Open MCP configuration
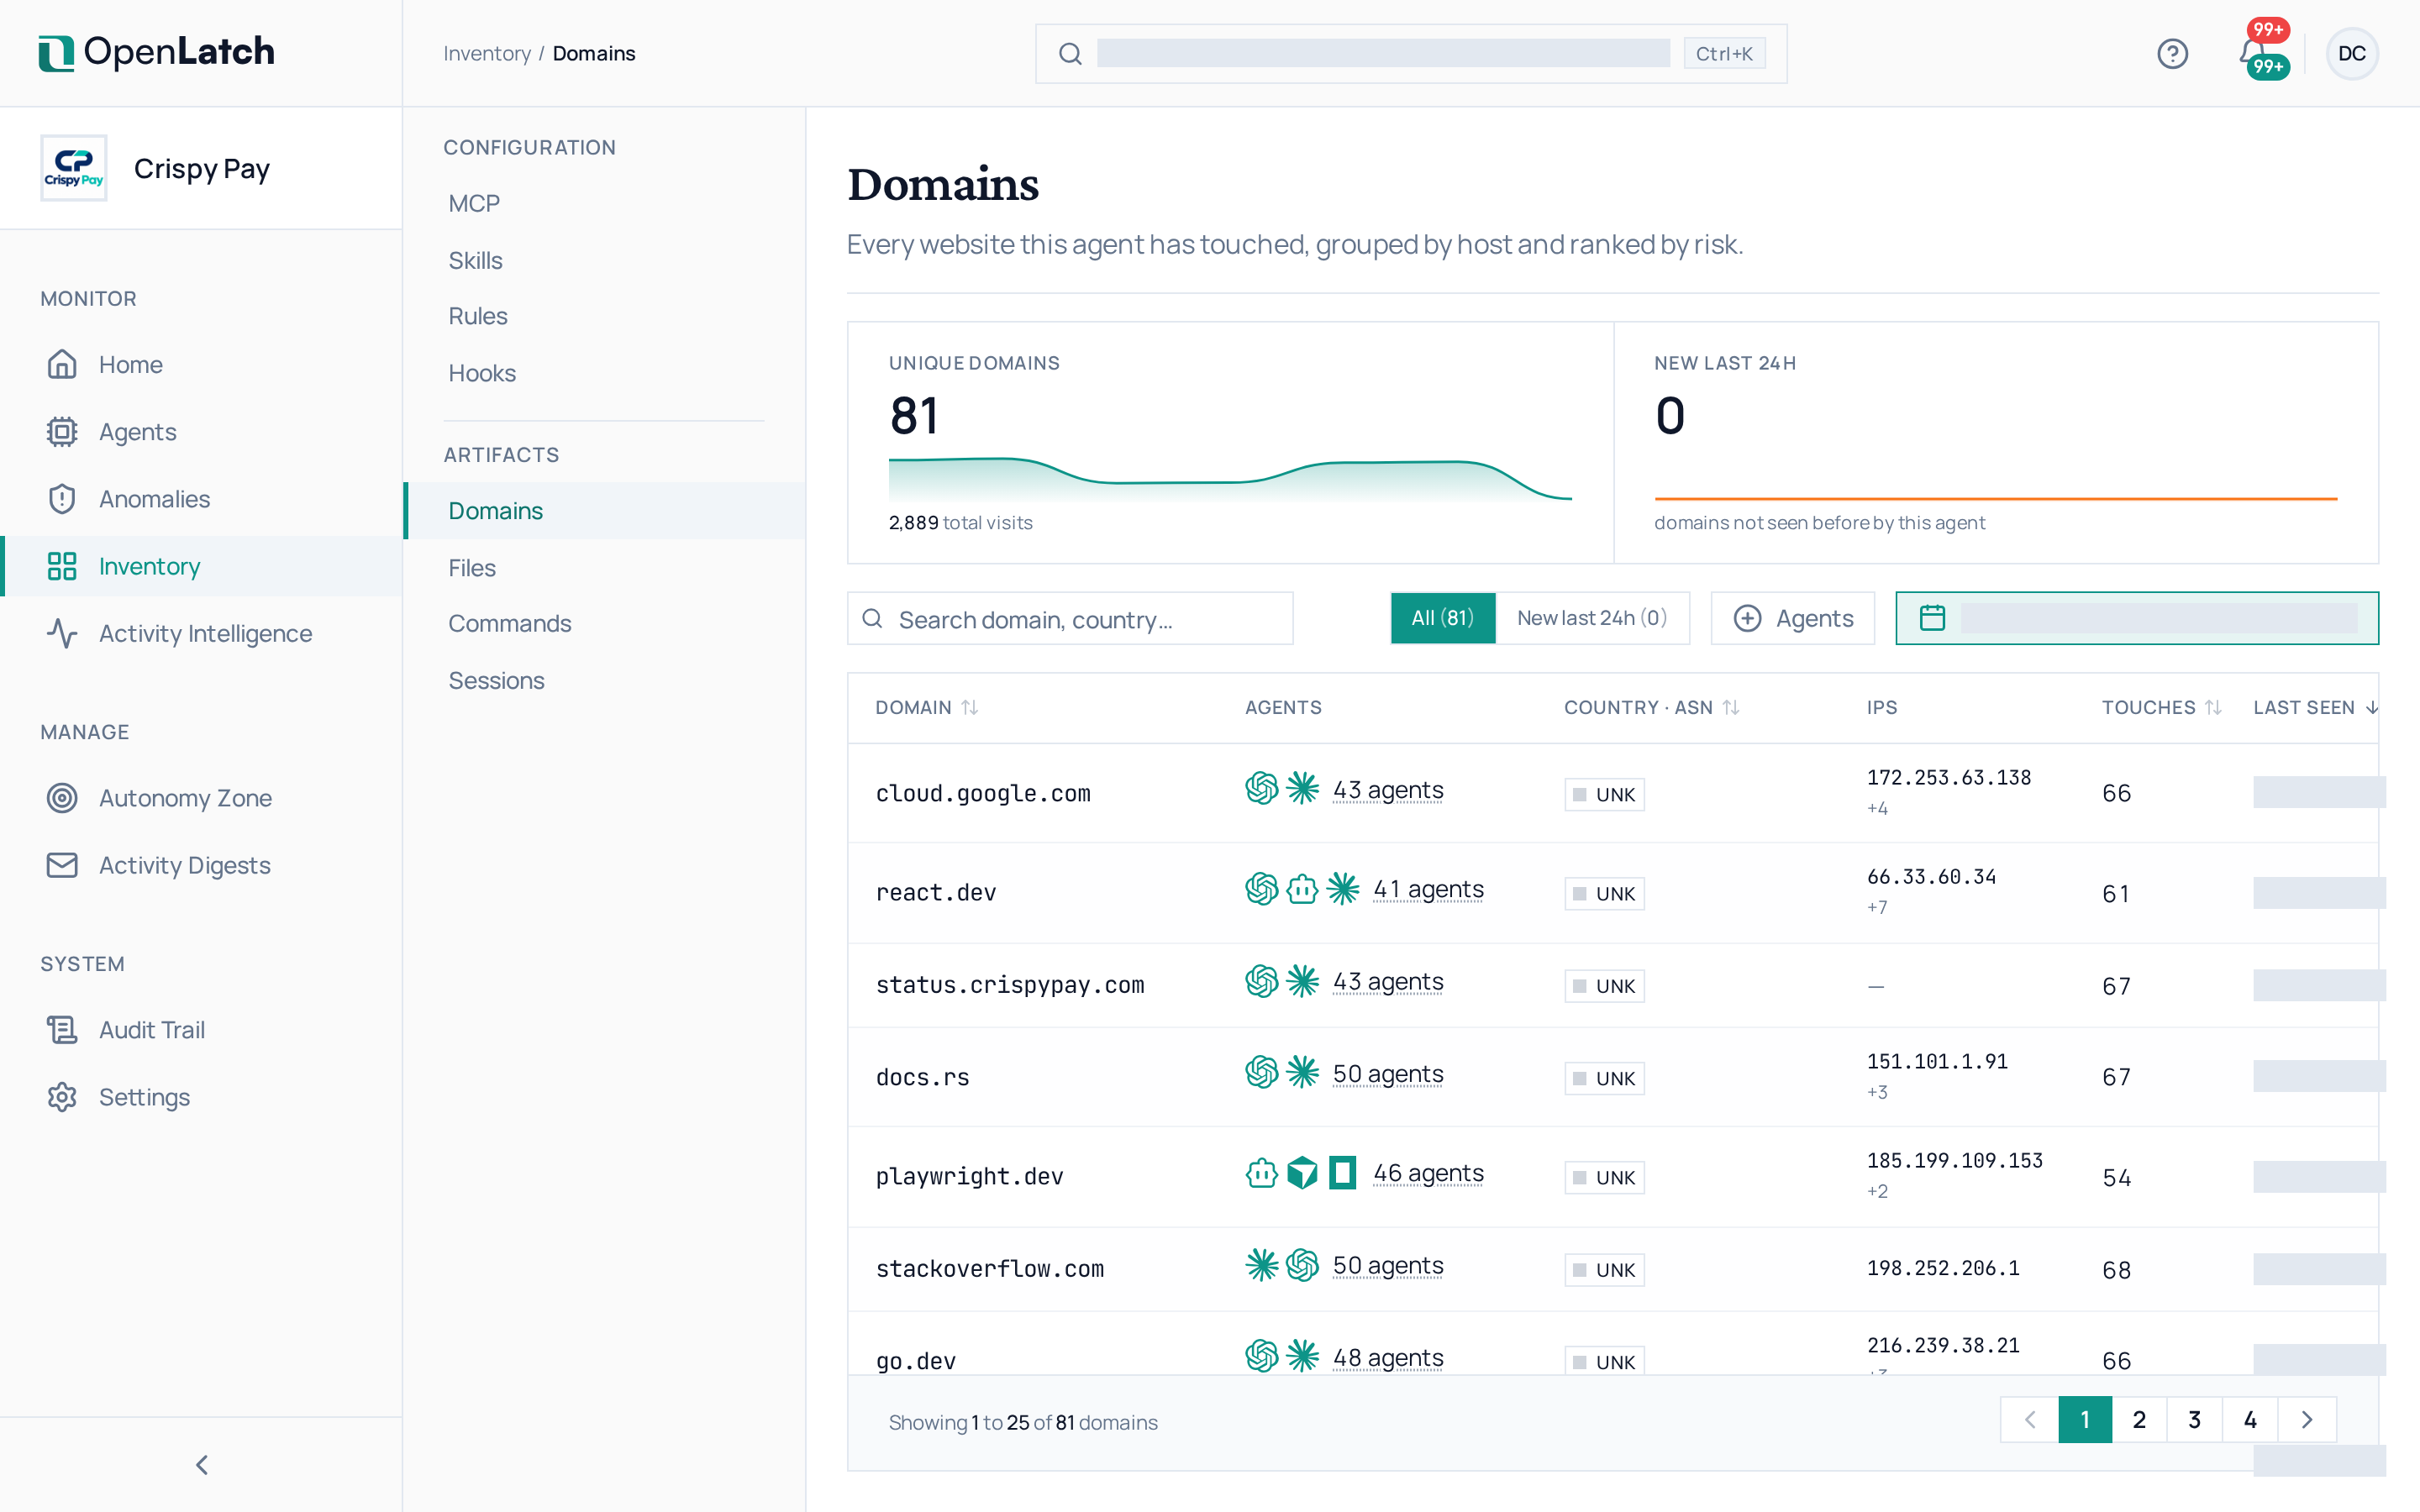This screenshot has height=1512, width=2420. coord(604,203)
